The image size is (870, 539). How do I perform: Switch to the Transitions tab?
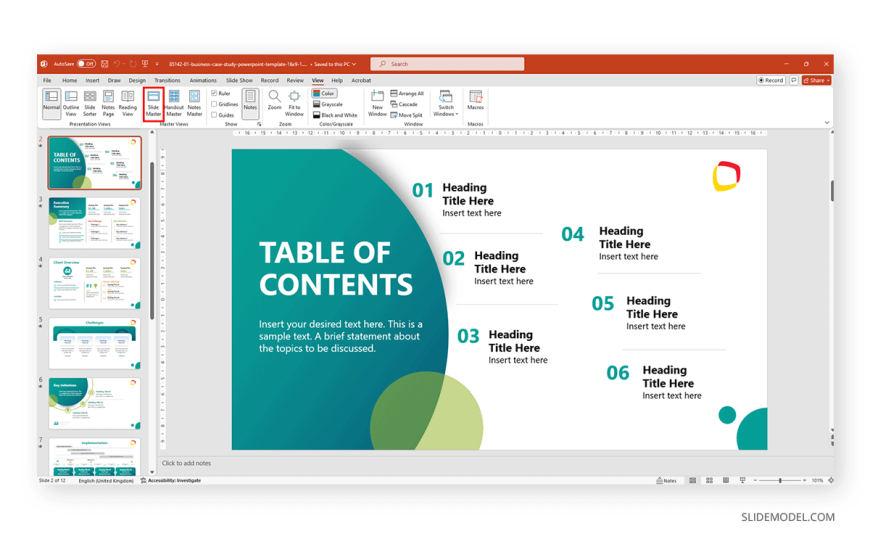tap(167, 80)
